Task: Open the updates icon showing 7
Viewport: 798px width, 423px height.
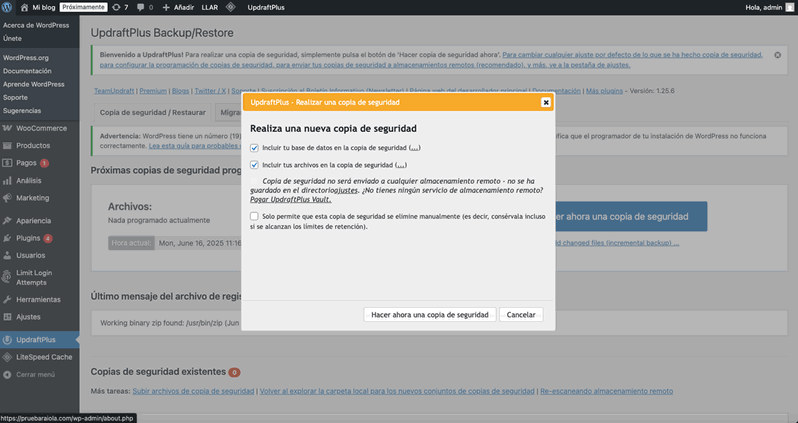Action: pos(116,7)
